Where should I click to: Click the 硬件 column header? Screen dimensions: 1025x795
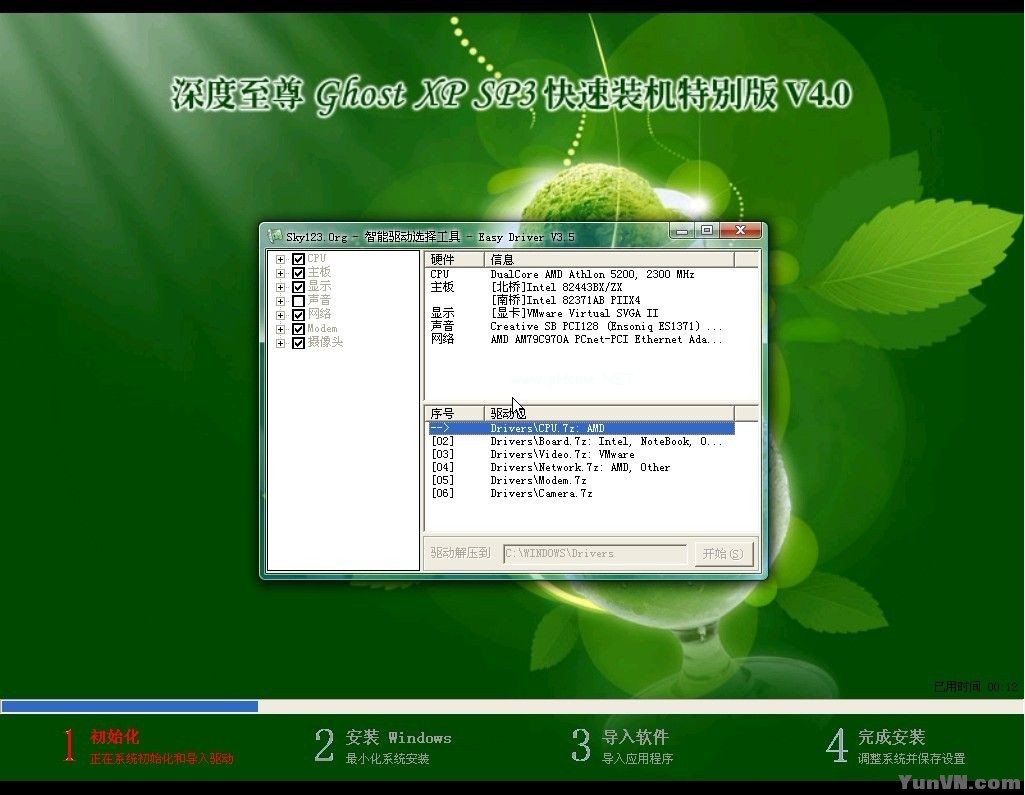tap(454, 260)
